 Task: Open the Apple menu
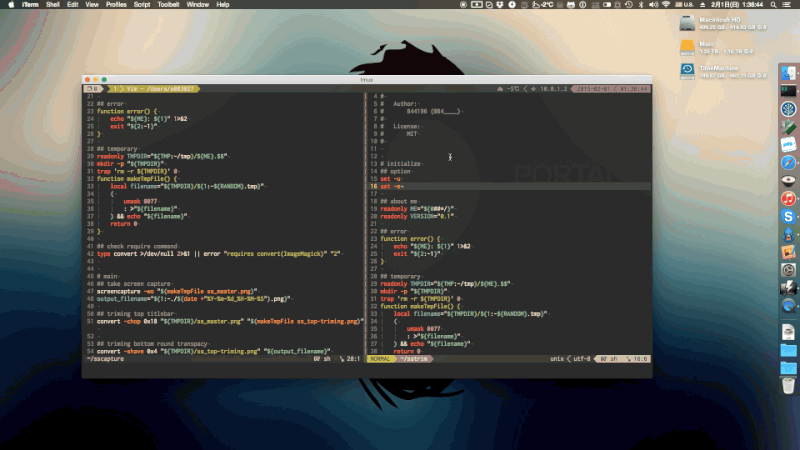[x=9, y=4]
